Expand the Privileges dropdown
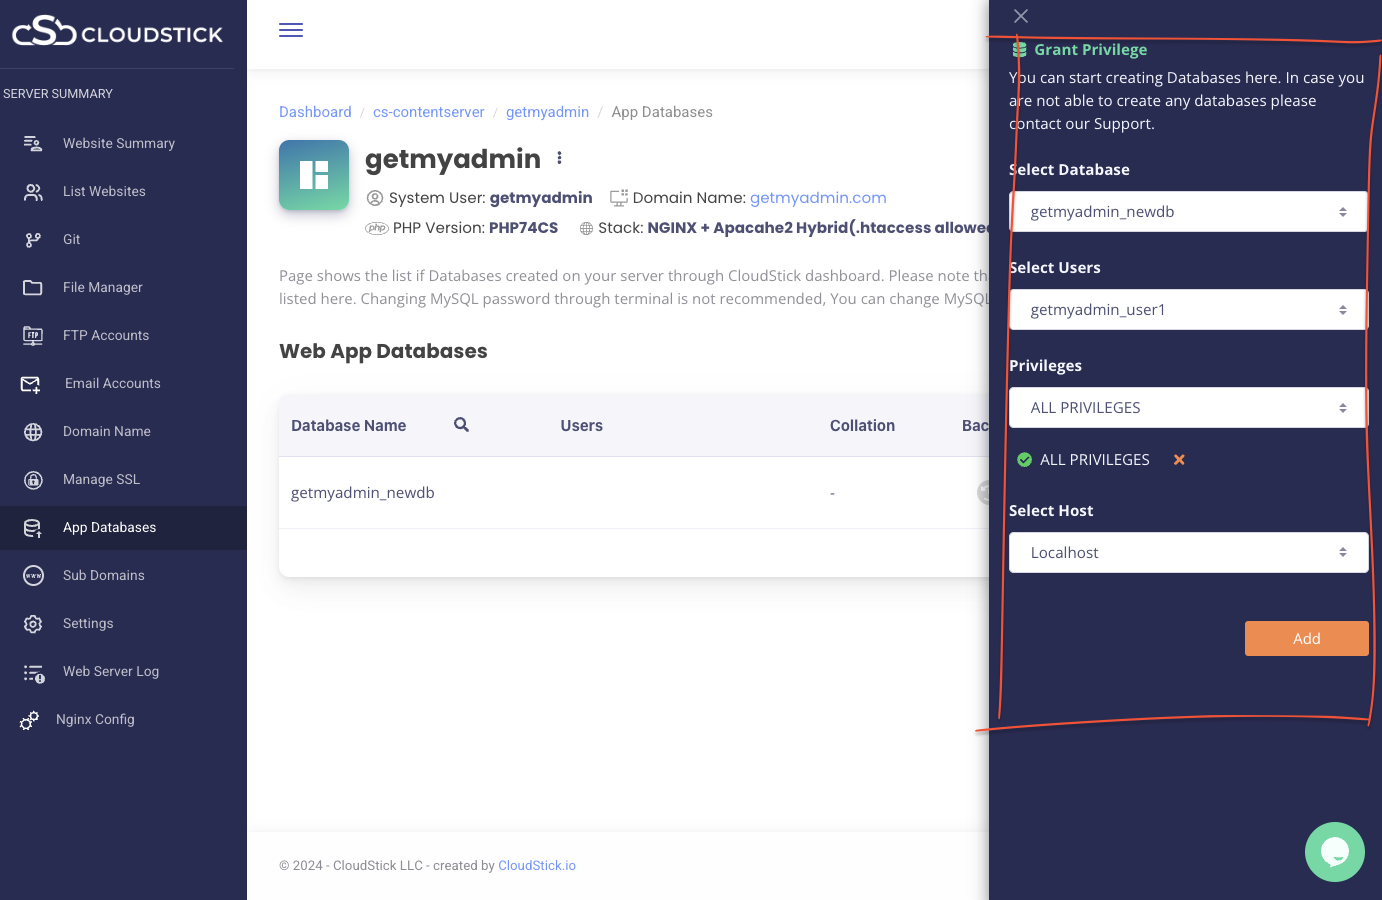 1188,408
